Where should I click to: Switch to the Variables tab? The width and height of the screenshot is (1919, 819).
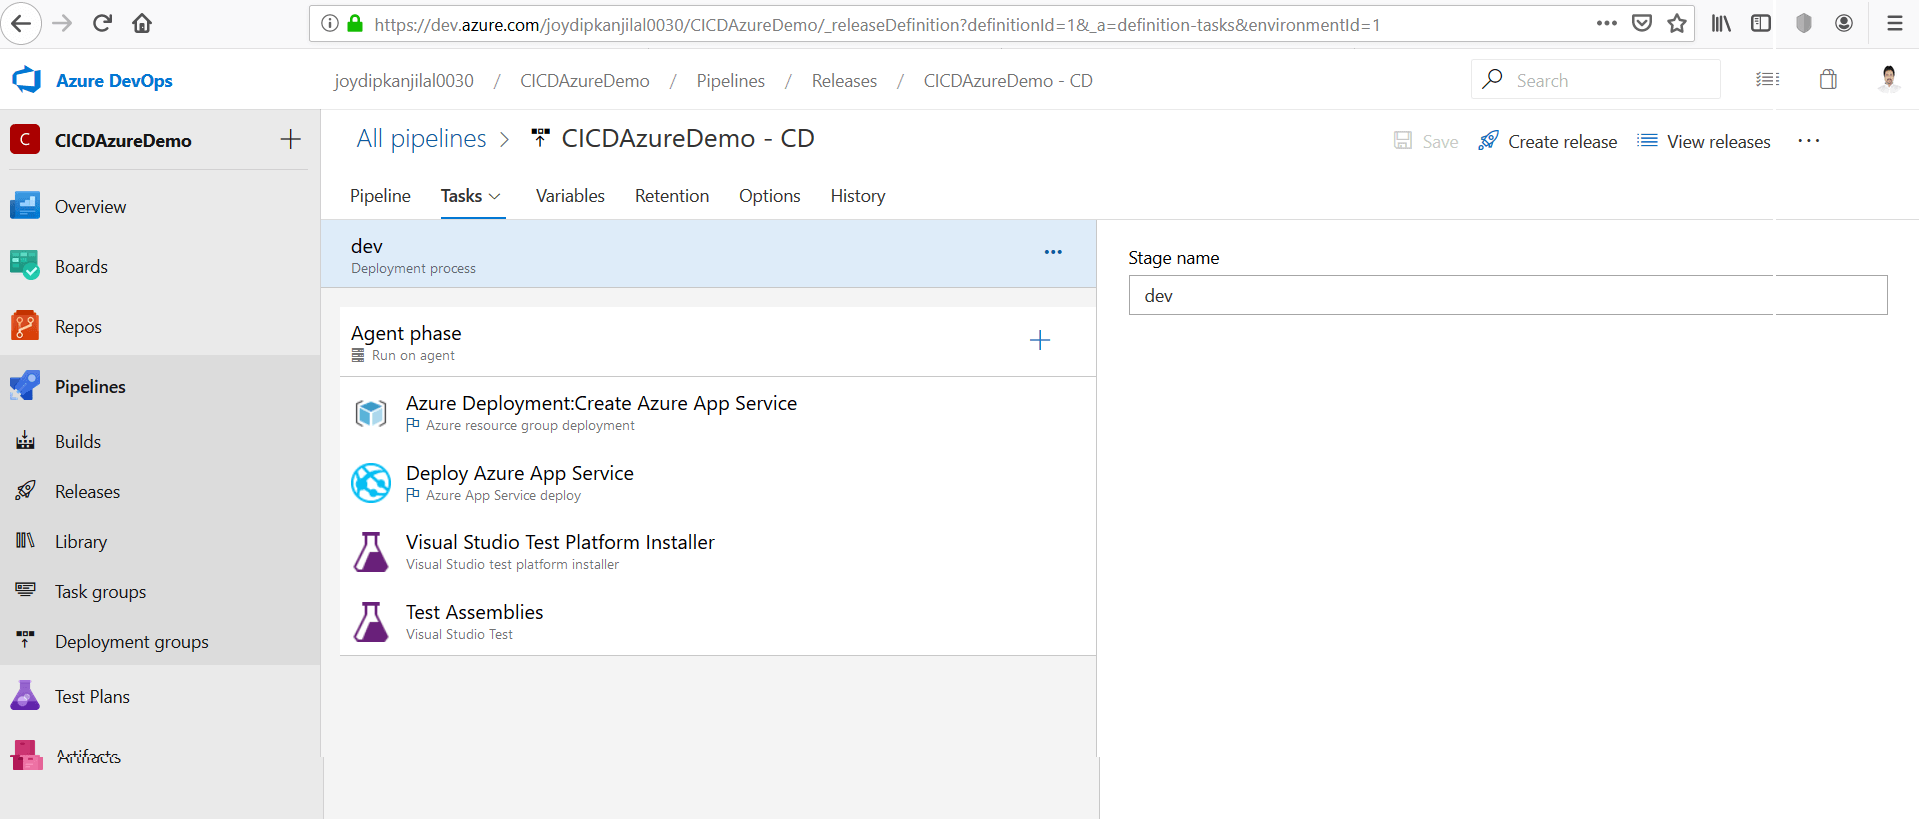(x=570, y=196)
